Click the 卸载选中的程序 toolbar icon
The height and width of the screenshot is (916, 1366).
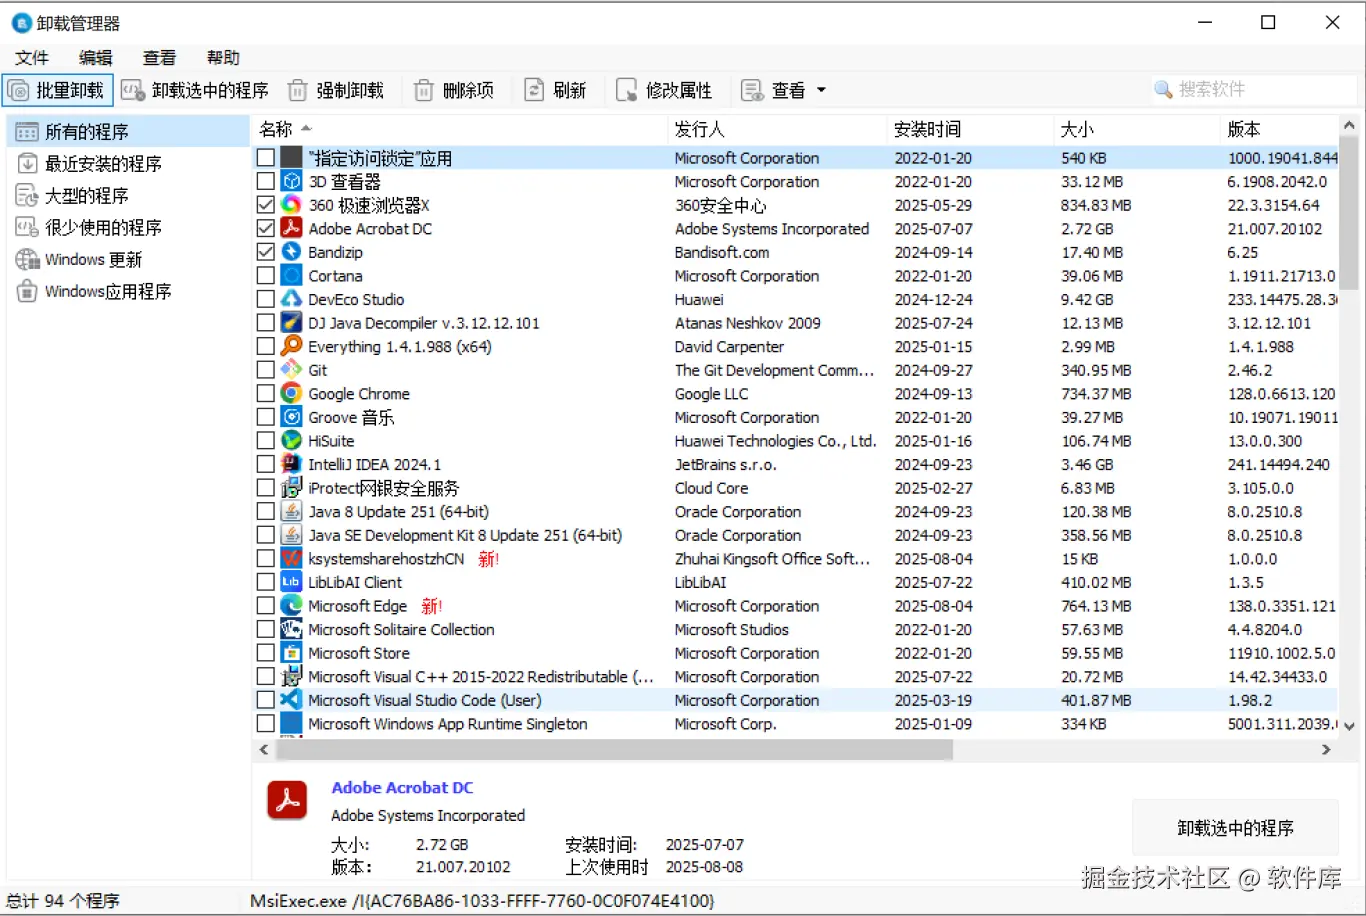point(133,91)
